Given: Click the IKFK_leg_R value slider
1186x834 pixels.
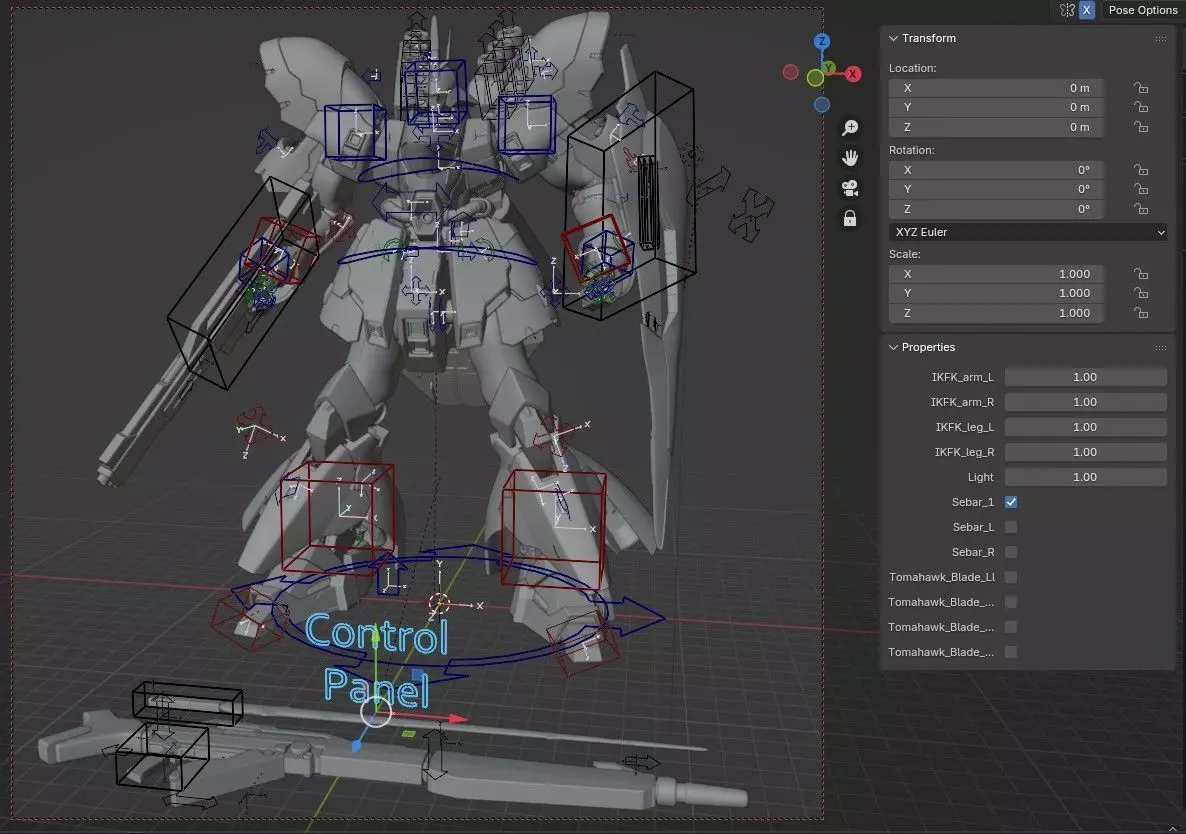Looking at the screenshot, I should [1085, 451].
